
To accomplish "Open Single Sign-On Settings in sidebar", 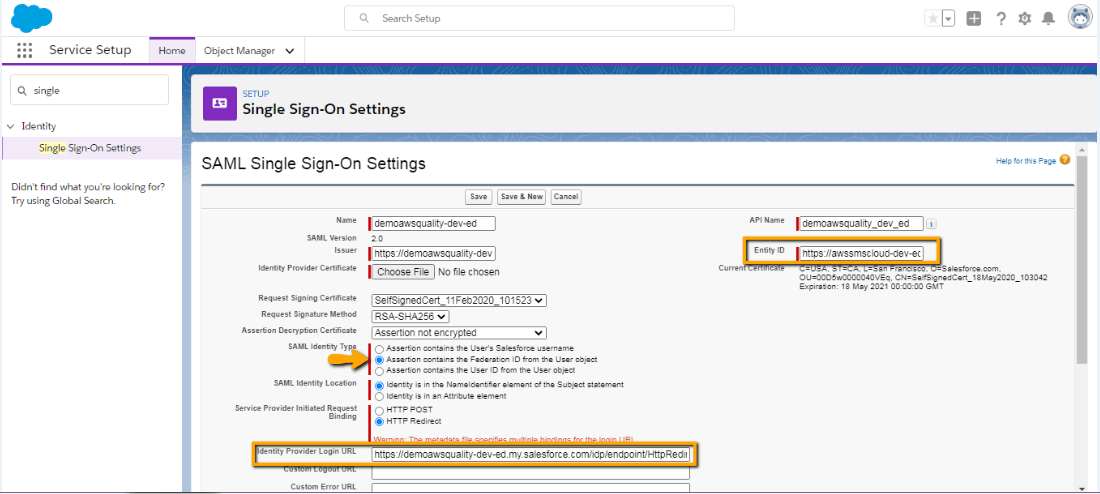I will pos(90,148).
